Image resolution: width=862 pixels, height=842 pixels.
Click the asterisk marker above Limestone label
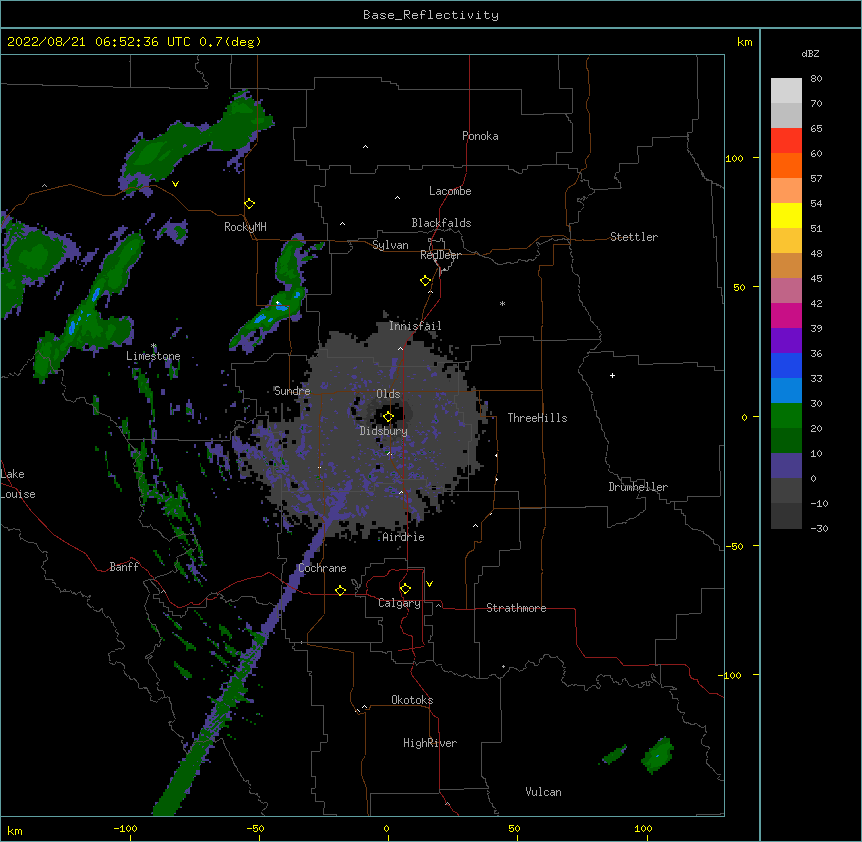[154, 346]
